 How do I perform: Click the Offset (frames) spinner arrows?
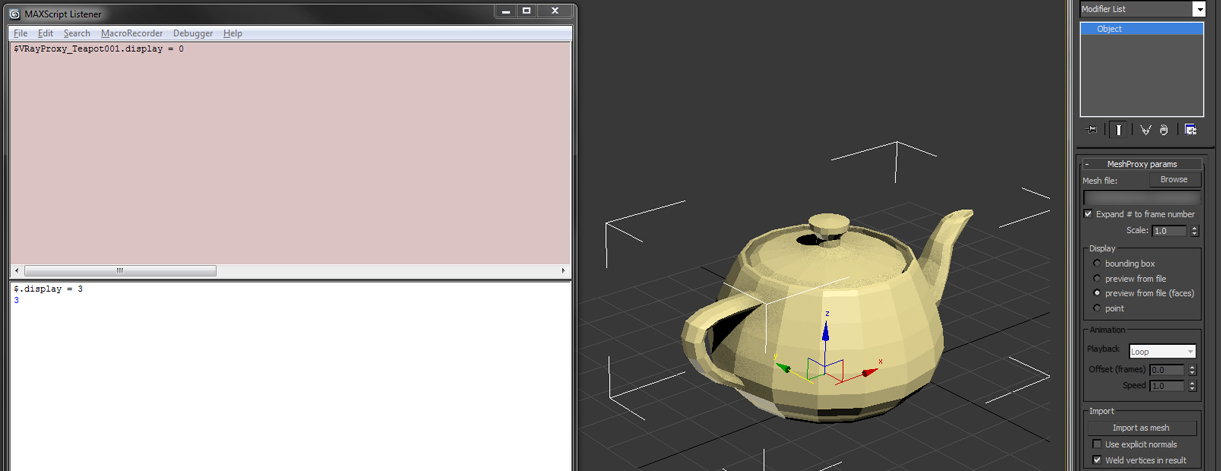tap(1193, 370)
